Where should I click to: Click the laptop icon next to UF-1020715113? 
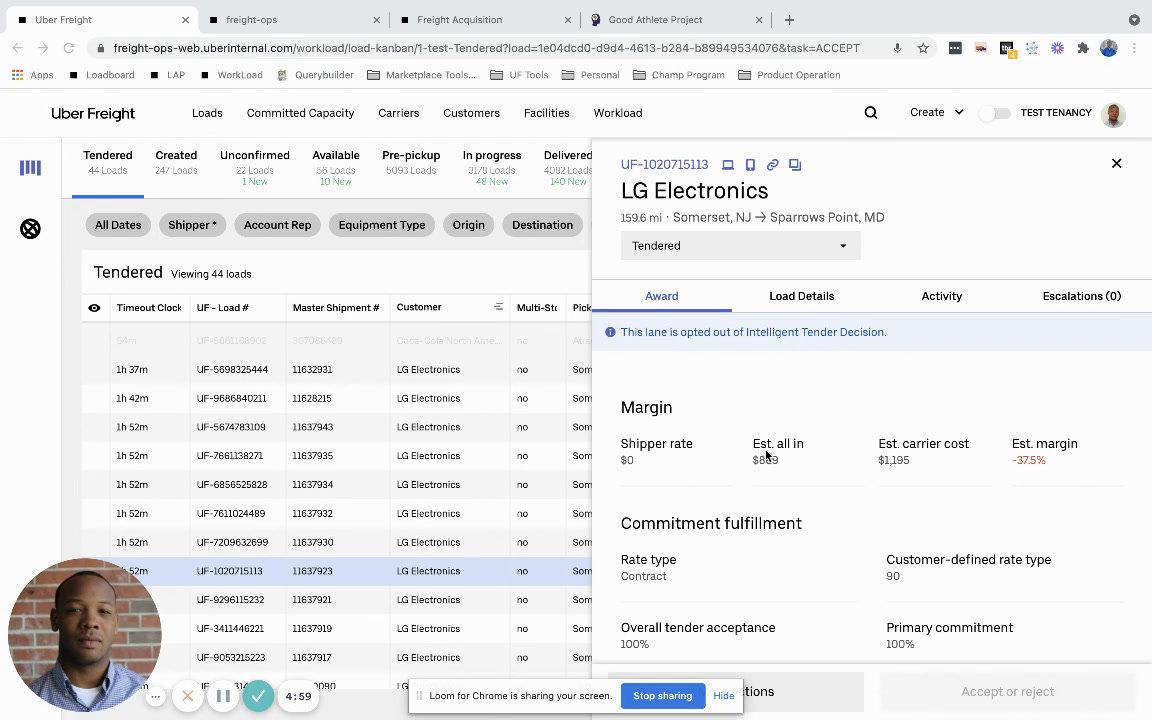click(x=727, y=165)
